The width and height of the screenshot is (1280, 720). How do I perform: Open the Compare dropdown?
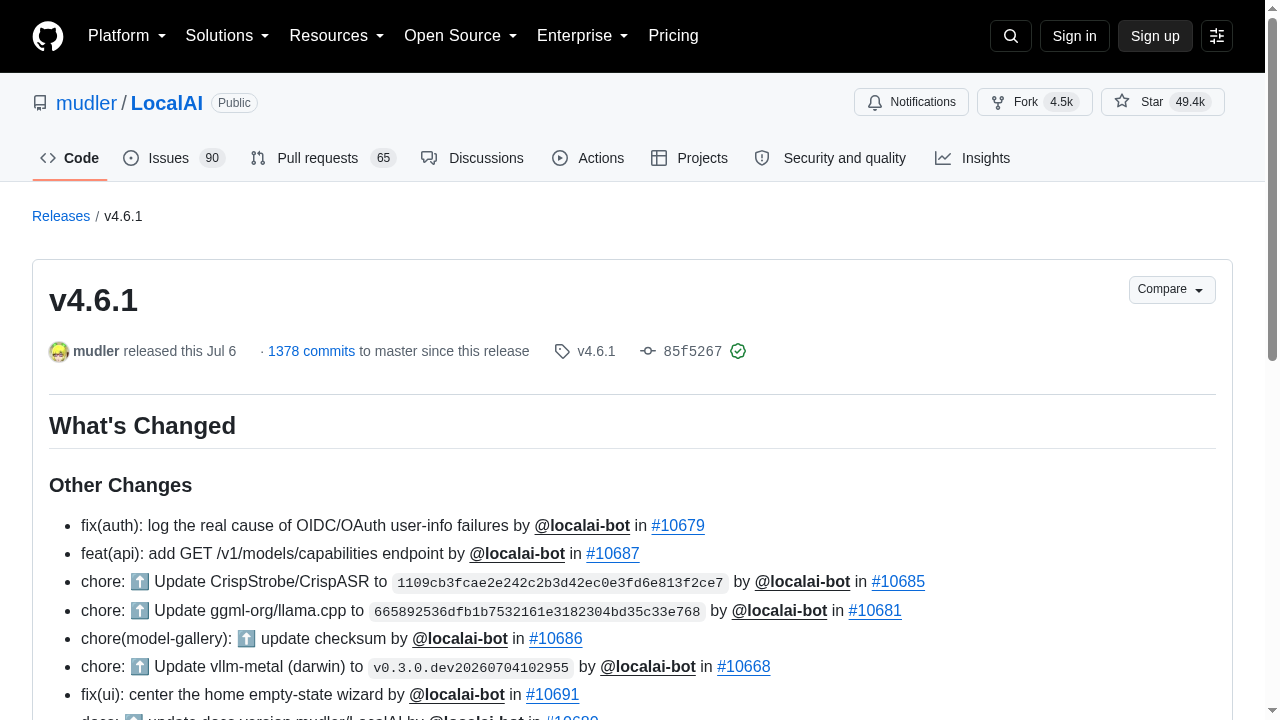pyautogui.click(x=1172, y=290)
